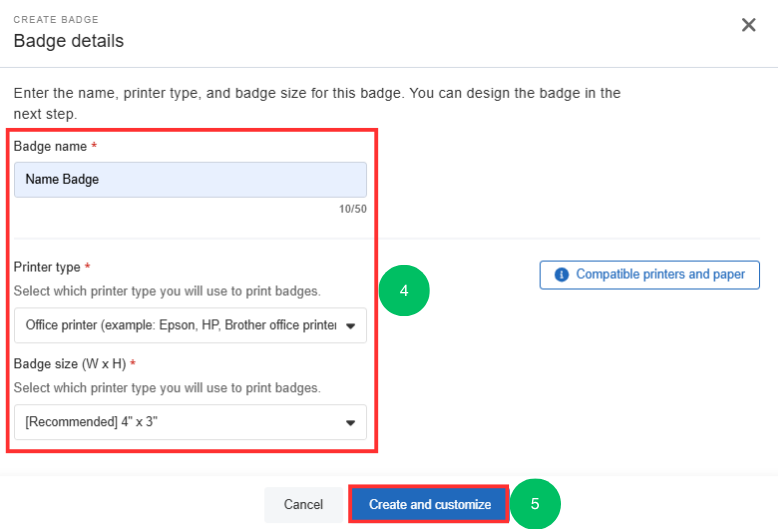
Task: Click the CREATE BADGE header text
Action: tap(56, 20)
